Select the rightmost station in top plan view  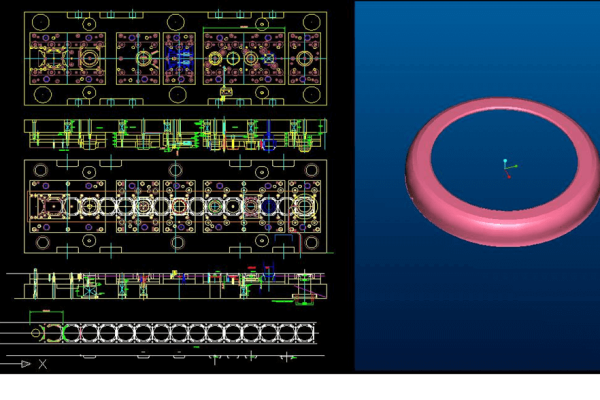(x=304, y=59)
